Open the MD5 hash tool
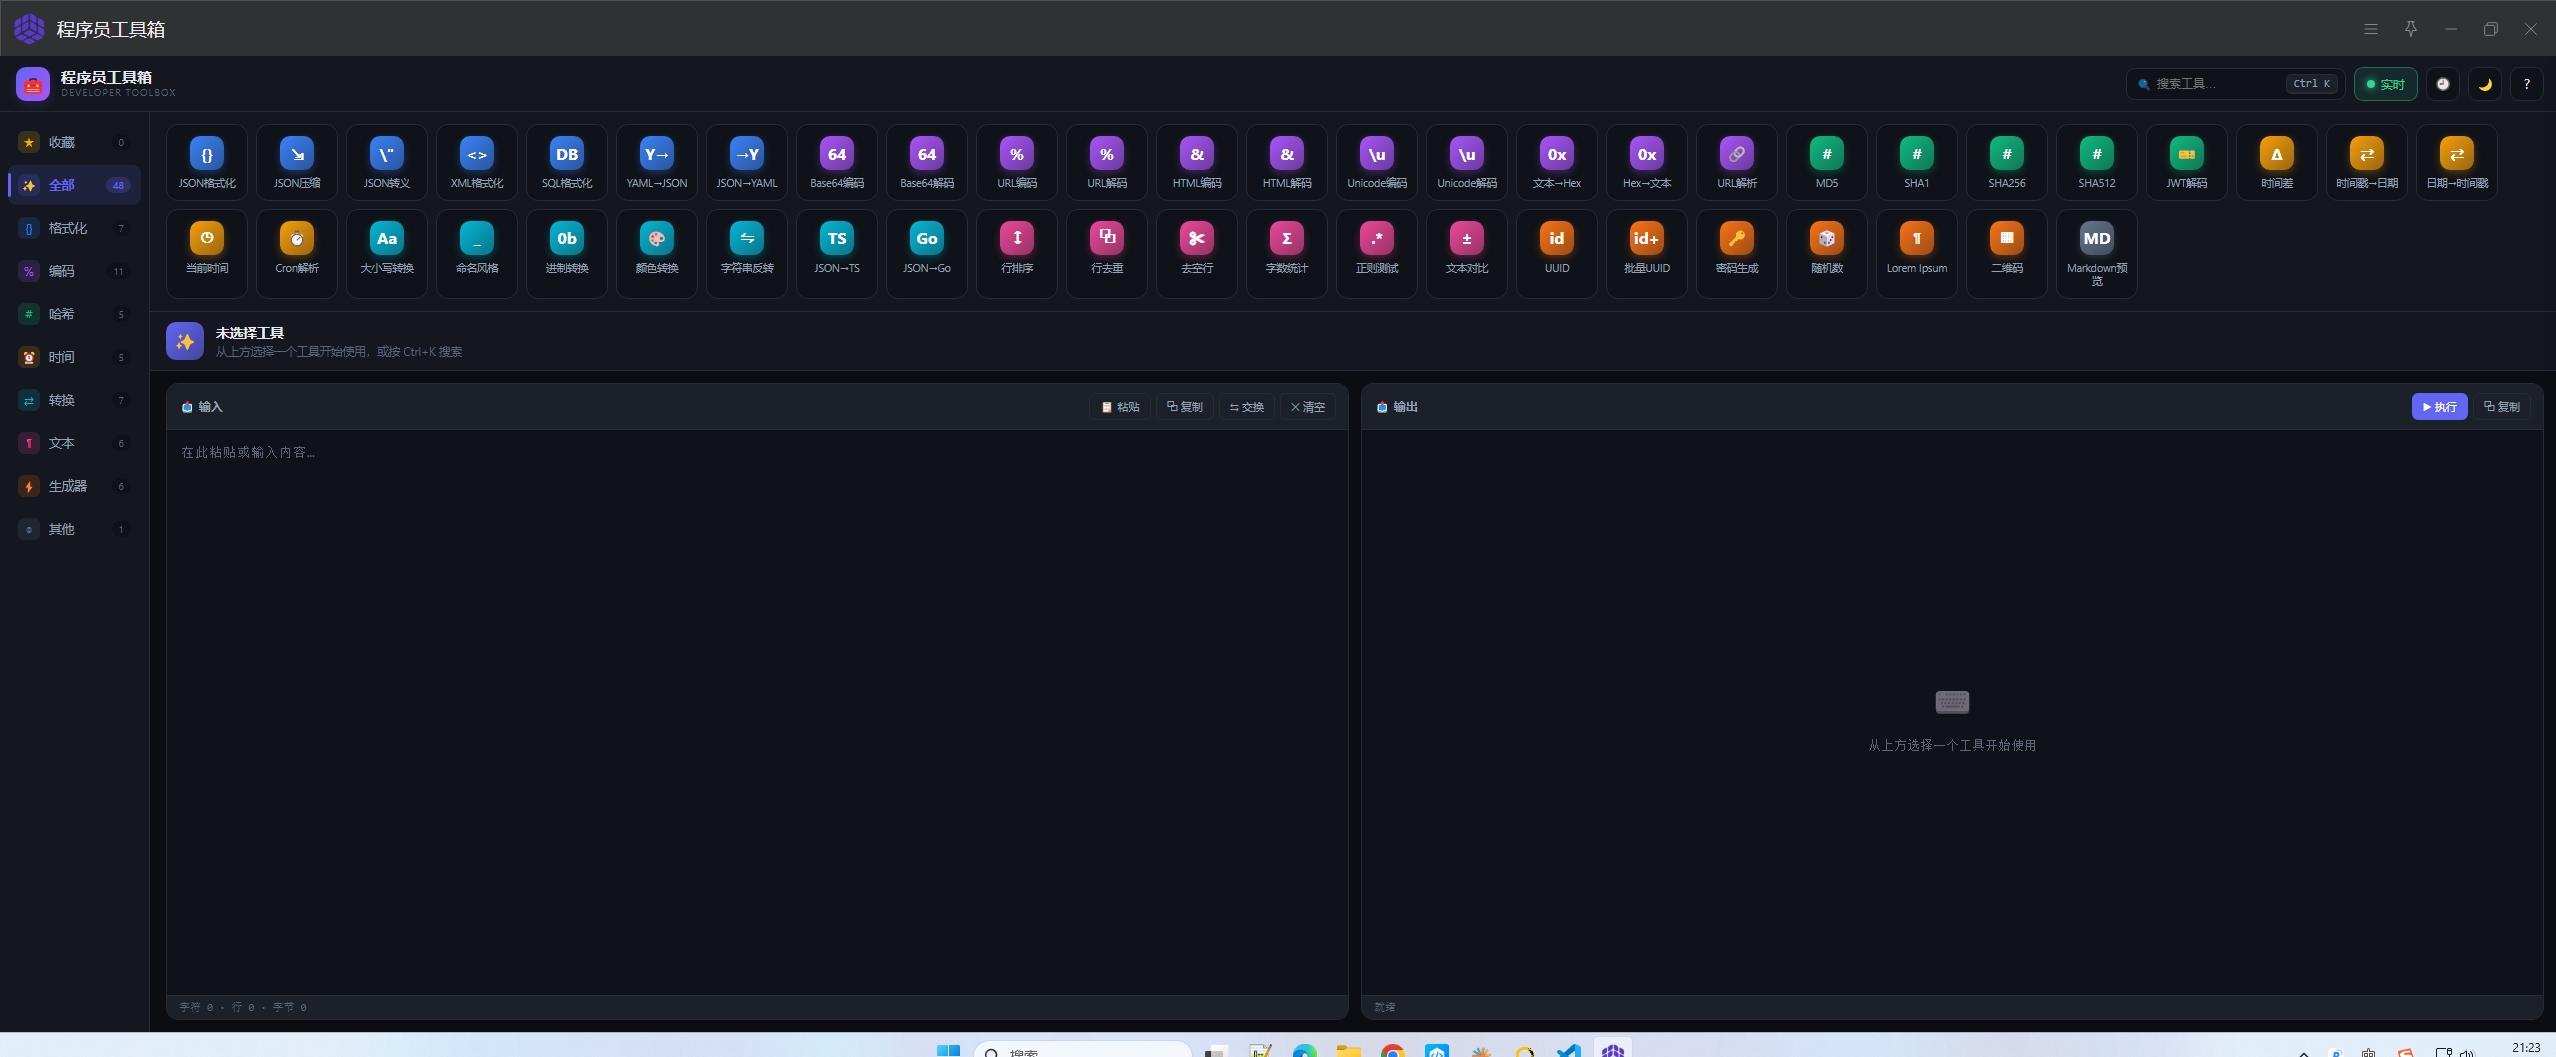 click(1827, 162)
